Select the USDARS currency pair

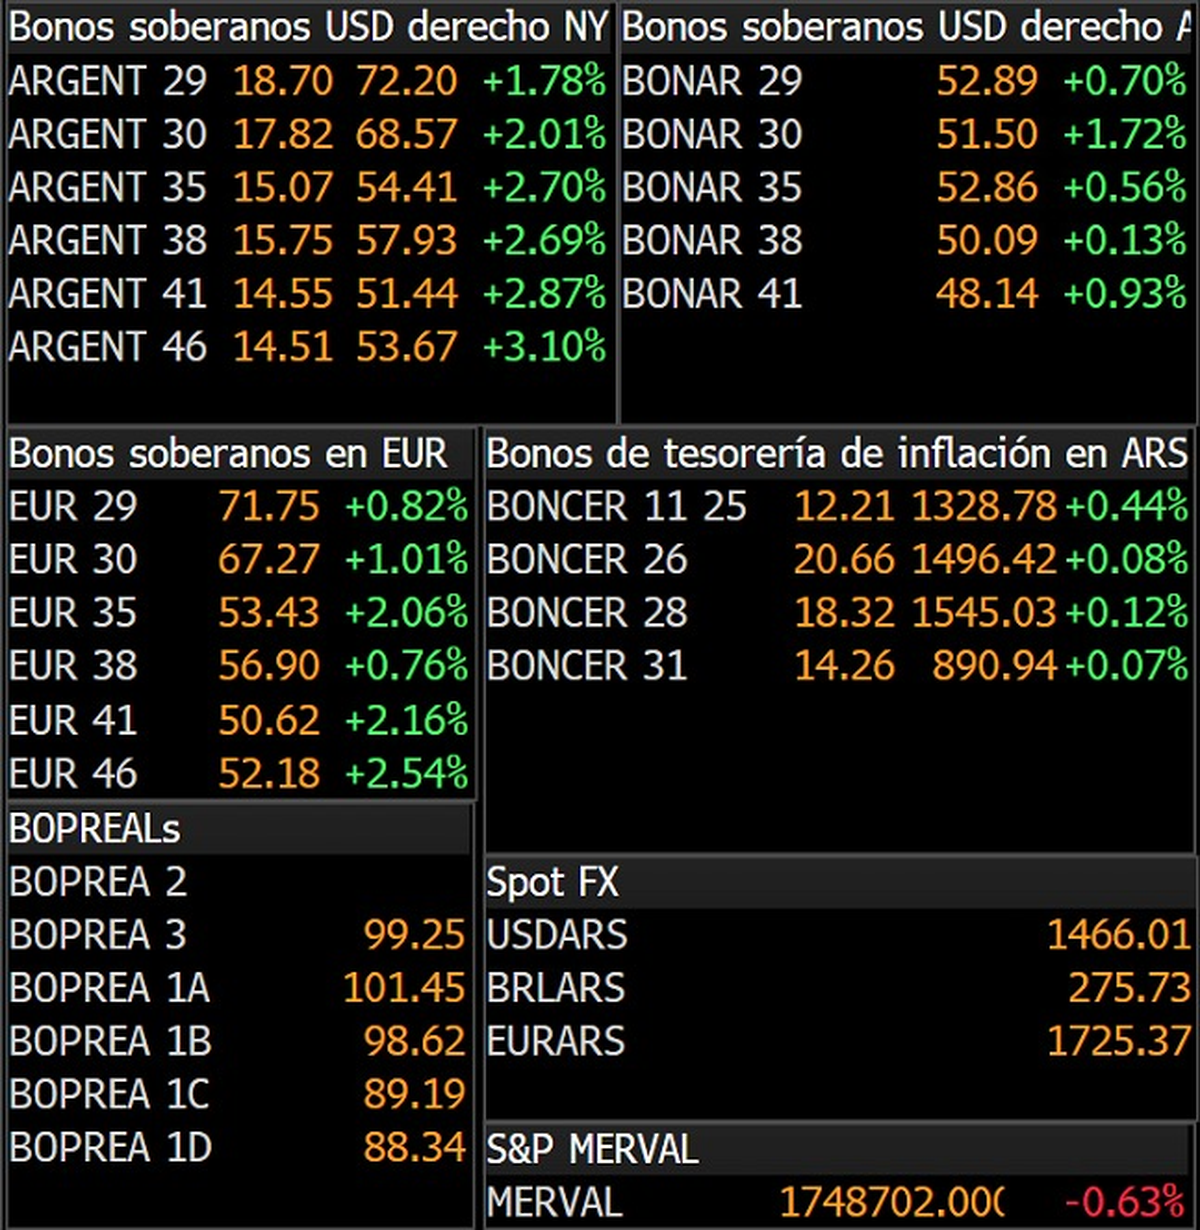(557, 935)
